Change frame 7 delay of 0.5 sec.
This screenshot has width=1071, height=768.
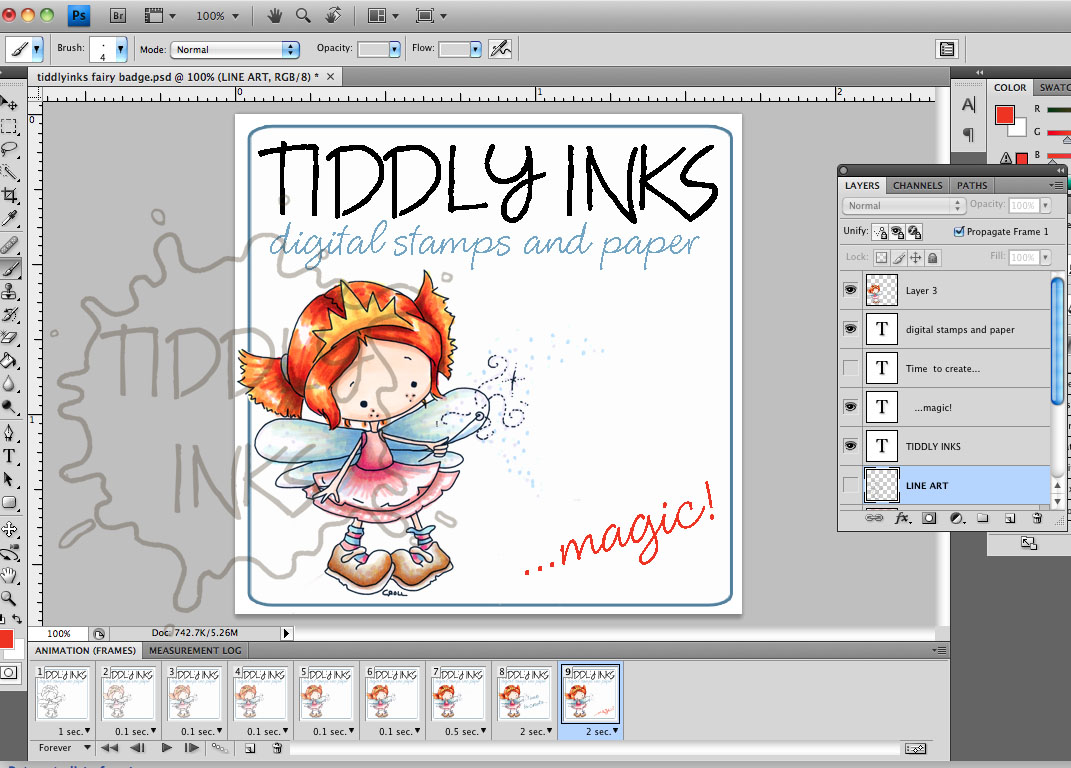coord(466,731)
